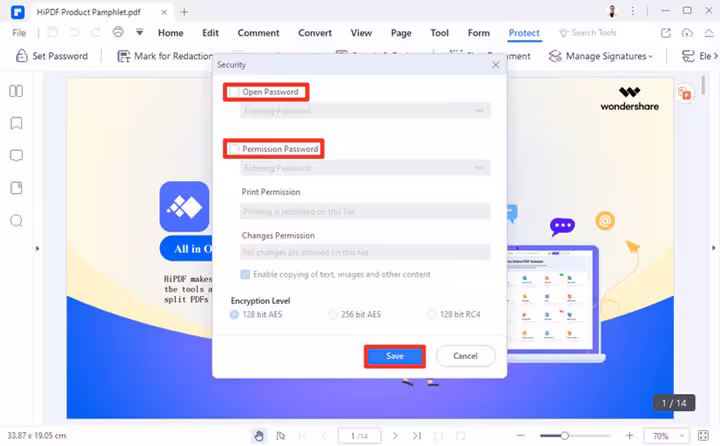This screenshot has height=446, width=720.
Task: Open the thumbnails panel icon in sidebar
Action: (x=16, y=91)
